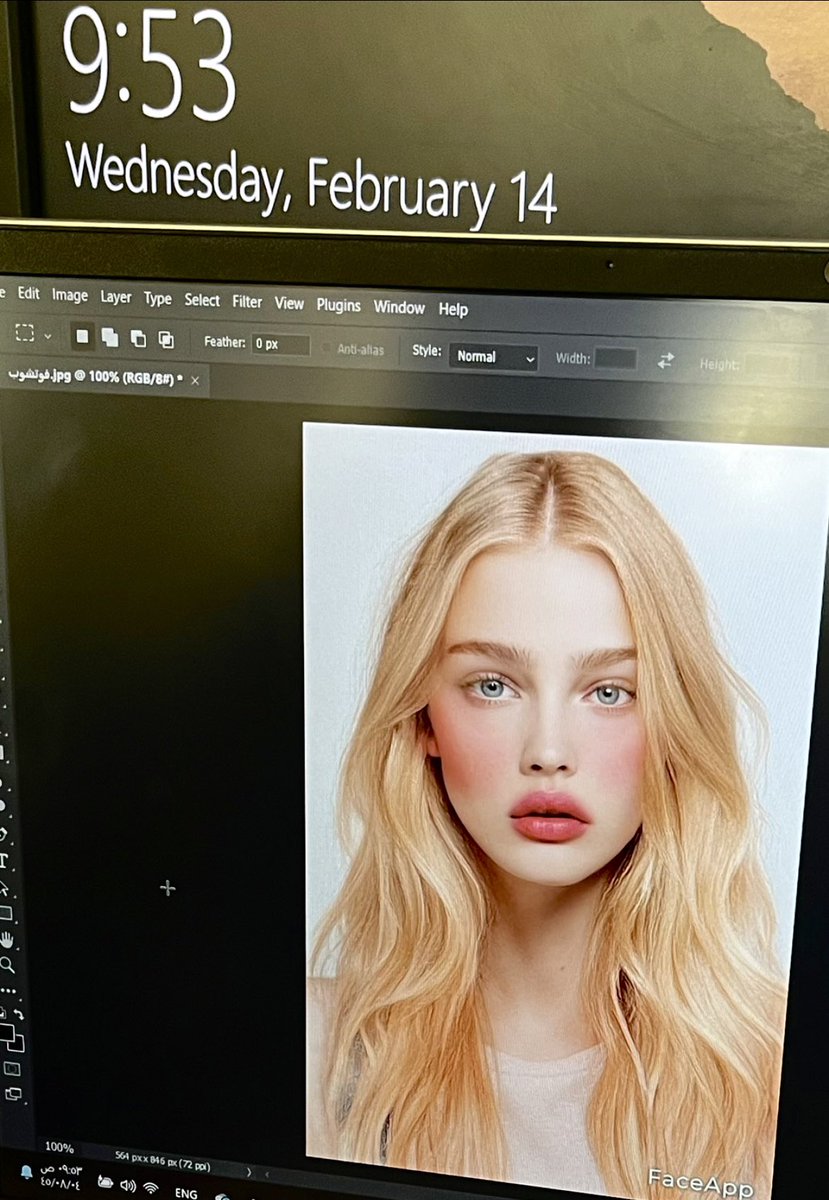Select the Hand tool
Viewport: 829px width, 1200px height.
(6, 940)
